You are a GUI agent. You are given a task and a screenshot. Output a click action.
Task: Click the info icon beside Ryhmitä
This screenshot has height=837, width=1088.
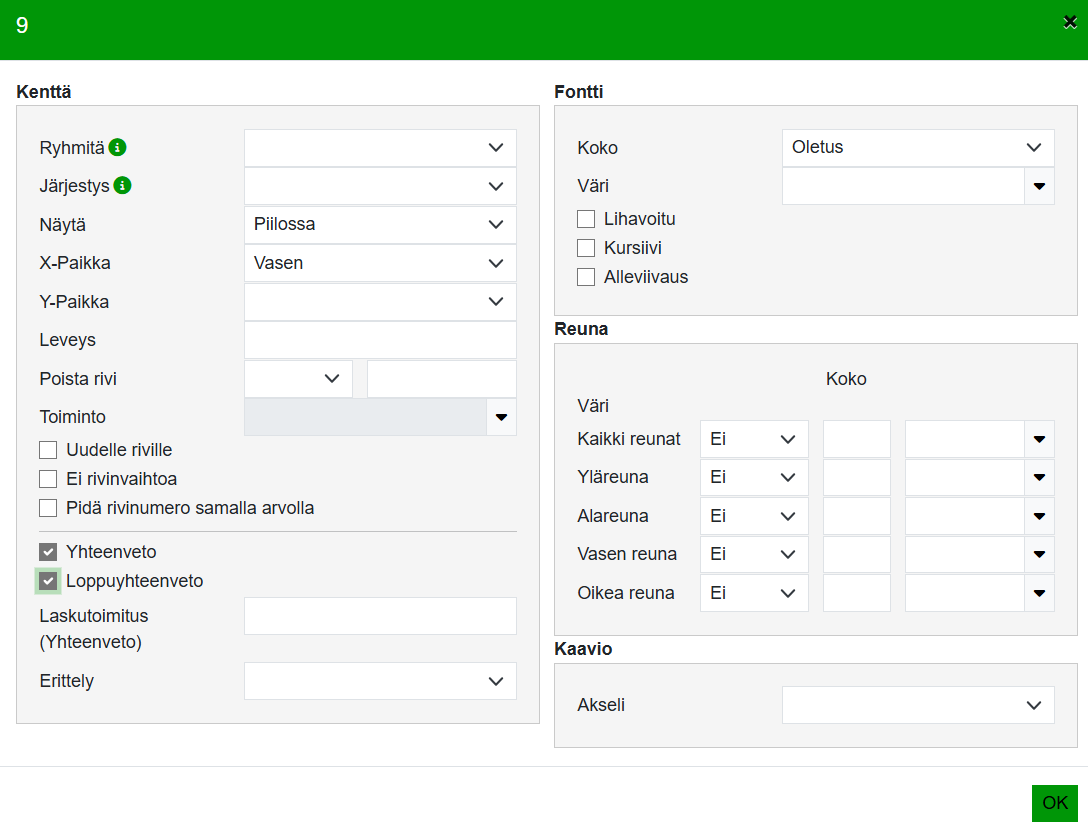tap(118, 148)
